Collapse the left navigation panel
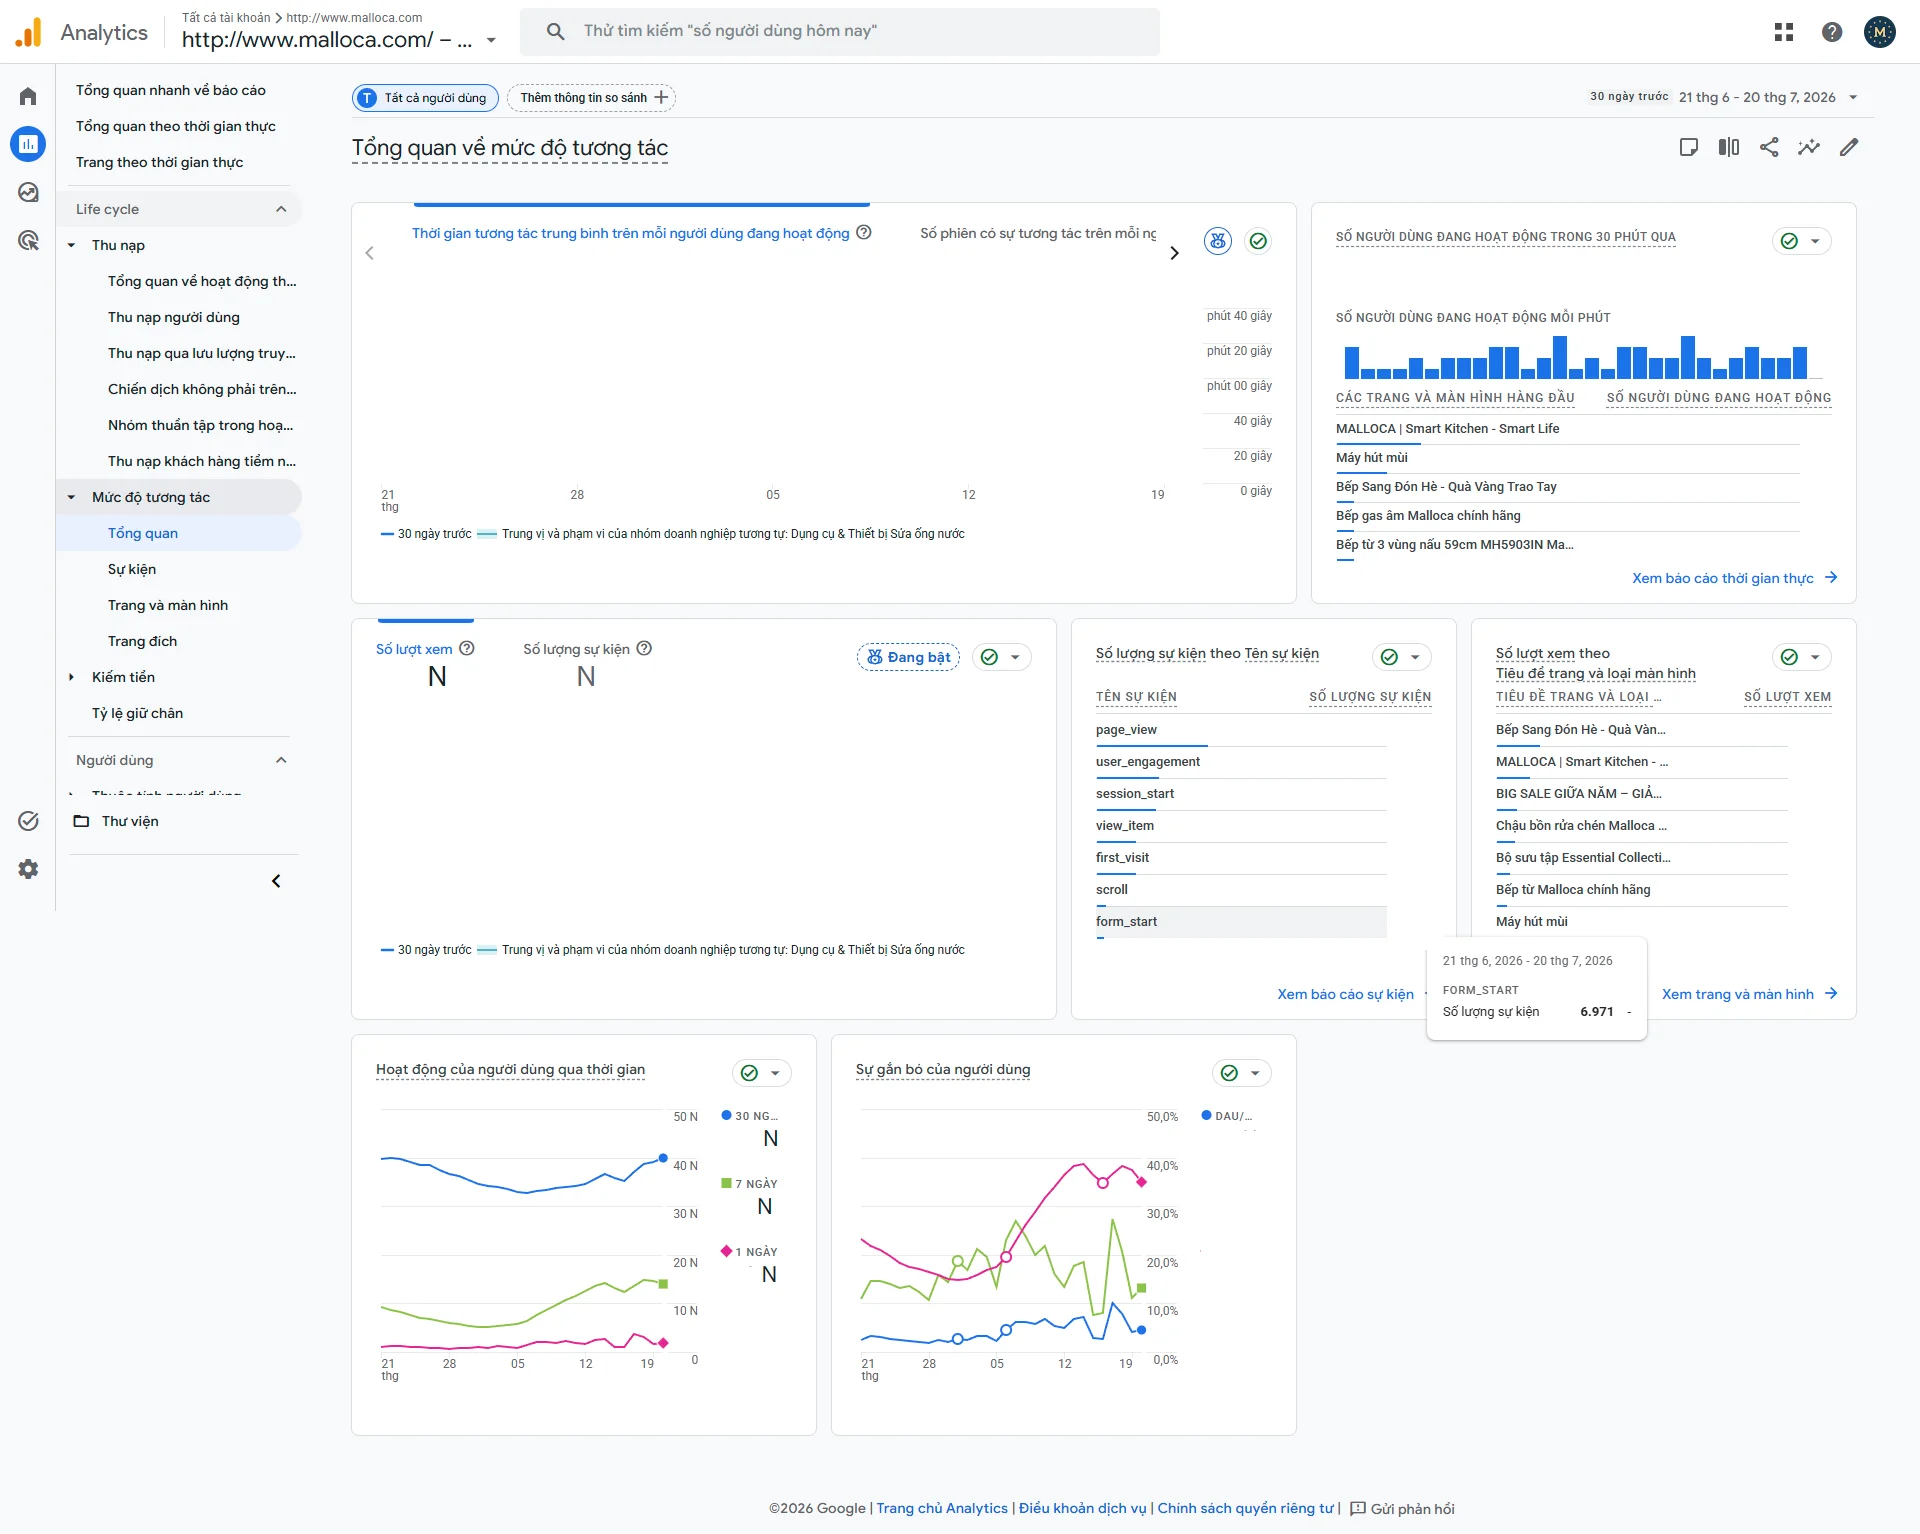The width and height of the screenshot is (1920, 1534). (276, 881)
